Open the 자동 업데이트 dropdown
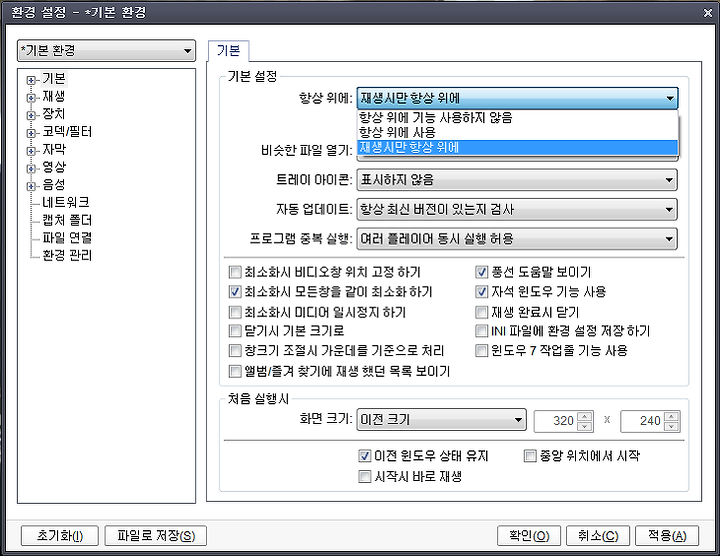 coord(517,209)
